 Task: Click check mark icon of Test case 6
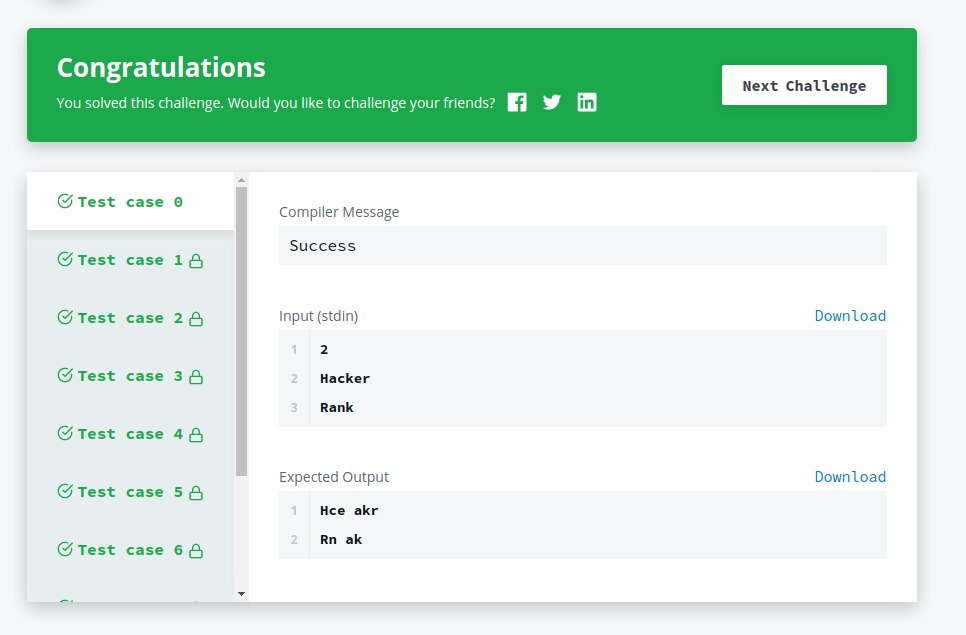click(x=65, y=548)
